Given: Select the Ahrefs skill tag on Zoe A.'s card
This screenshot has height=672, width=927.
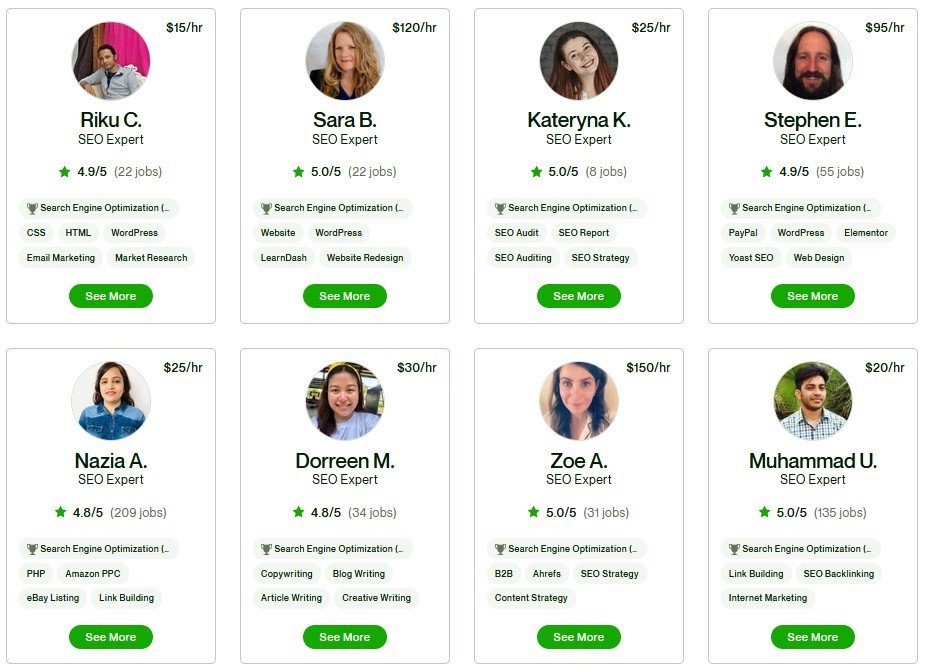Looking at the screenshot, I should [547, 574].
